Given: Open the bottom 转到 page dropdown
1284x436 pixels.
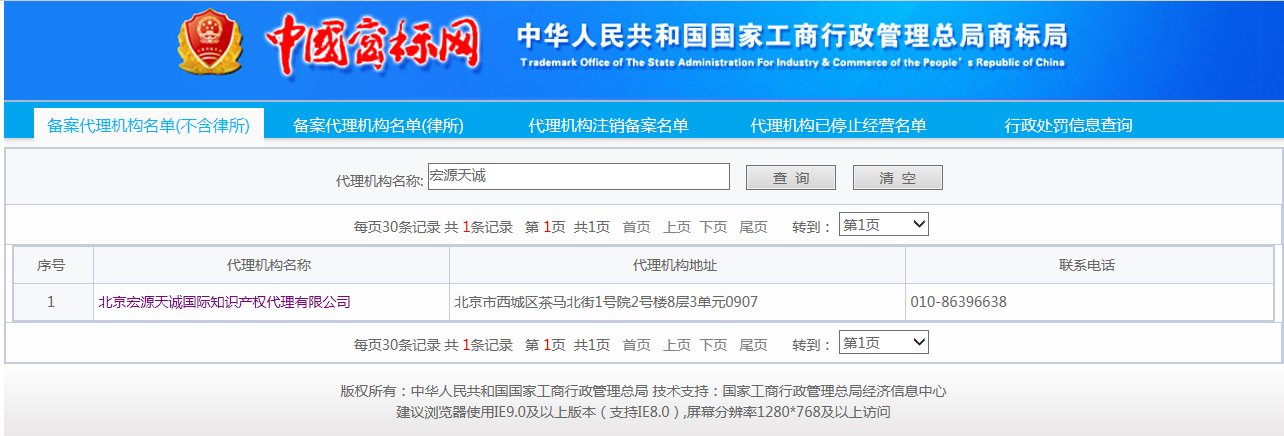Looking at the screenshot, I should (x=884, y=343).
